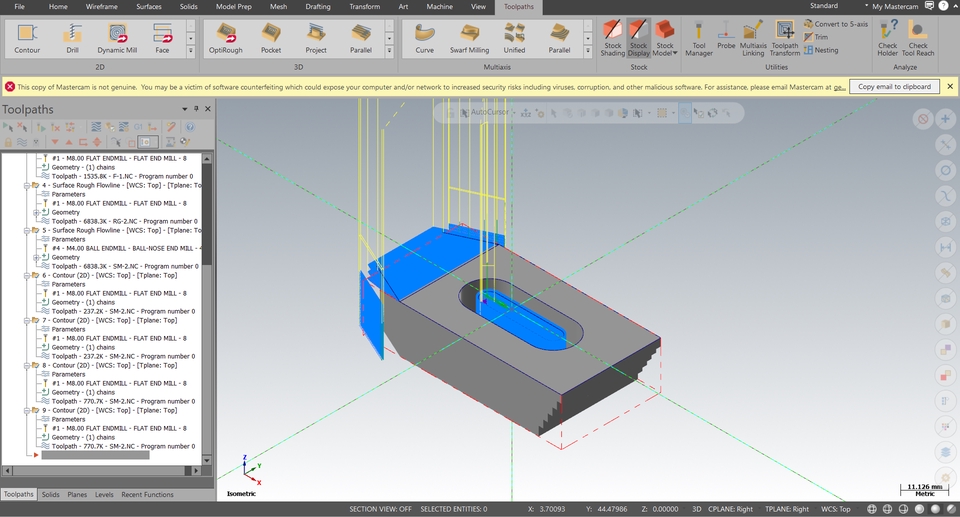Expand Geometry under operation 5

pyautogui.click(x=36, y=258)
